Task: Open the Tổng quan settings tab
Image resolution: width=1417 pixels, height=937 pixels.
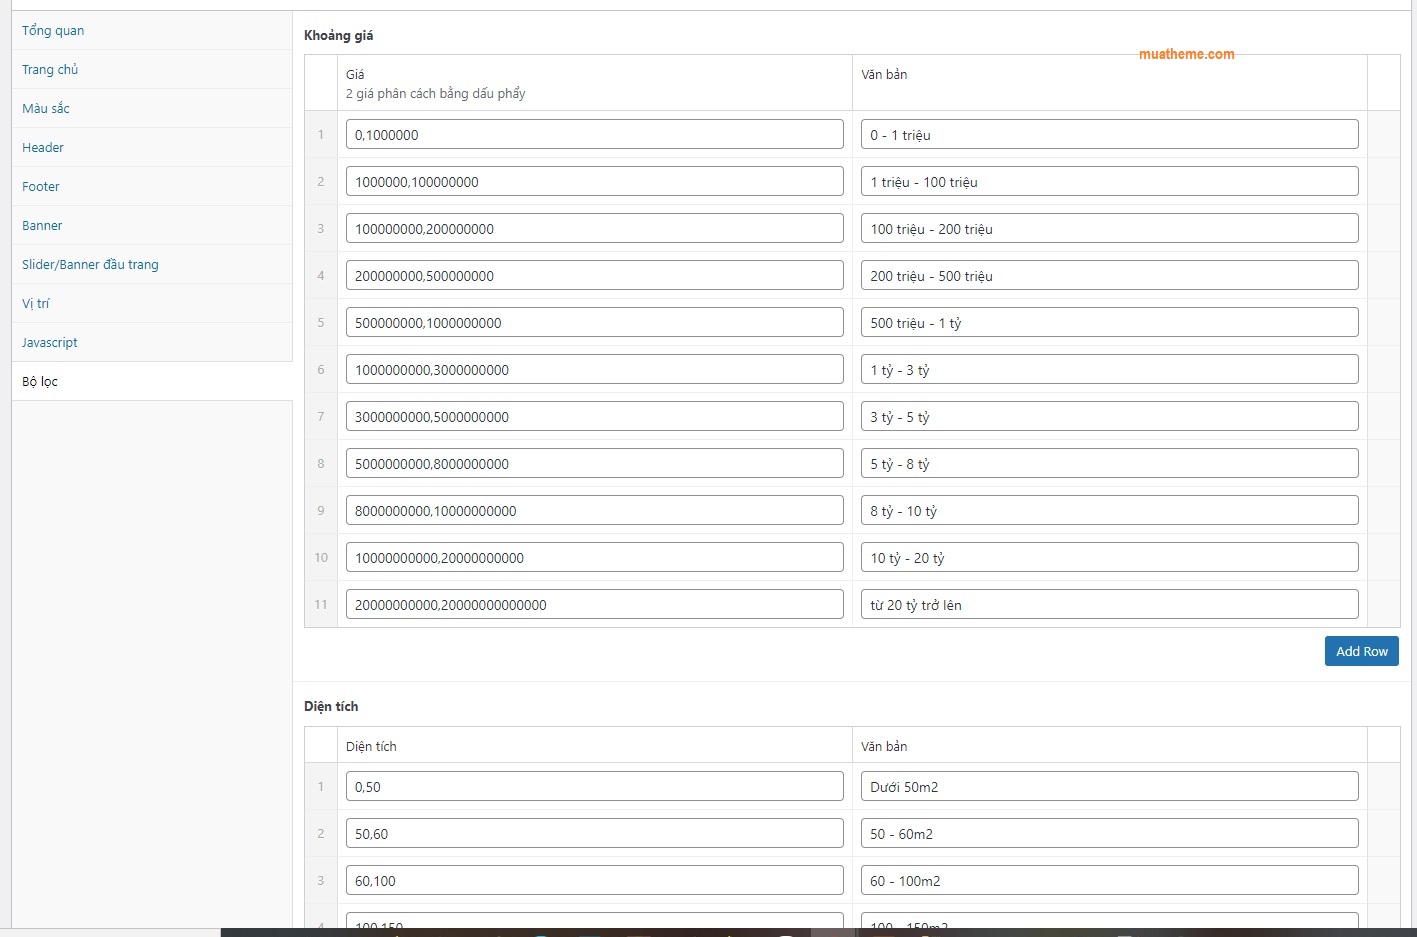Action: [53, 31]
